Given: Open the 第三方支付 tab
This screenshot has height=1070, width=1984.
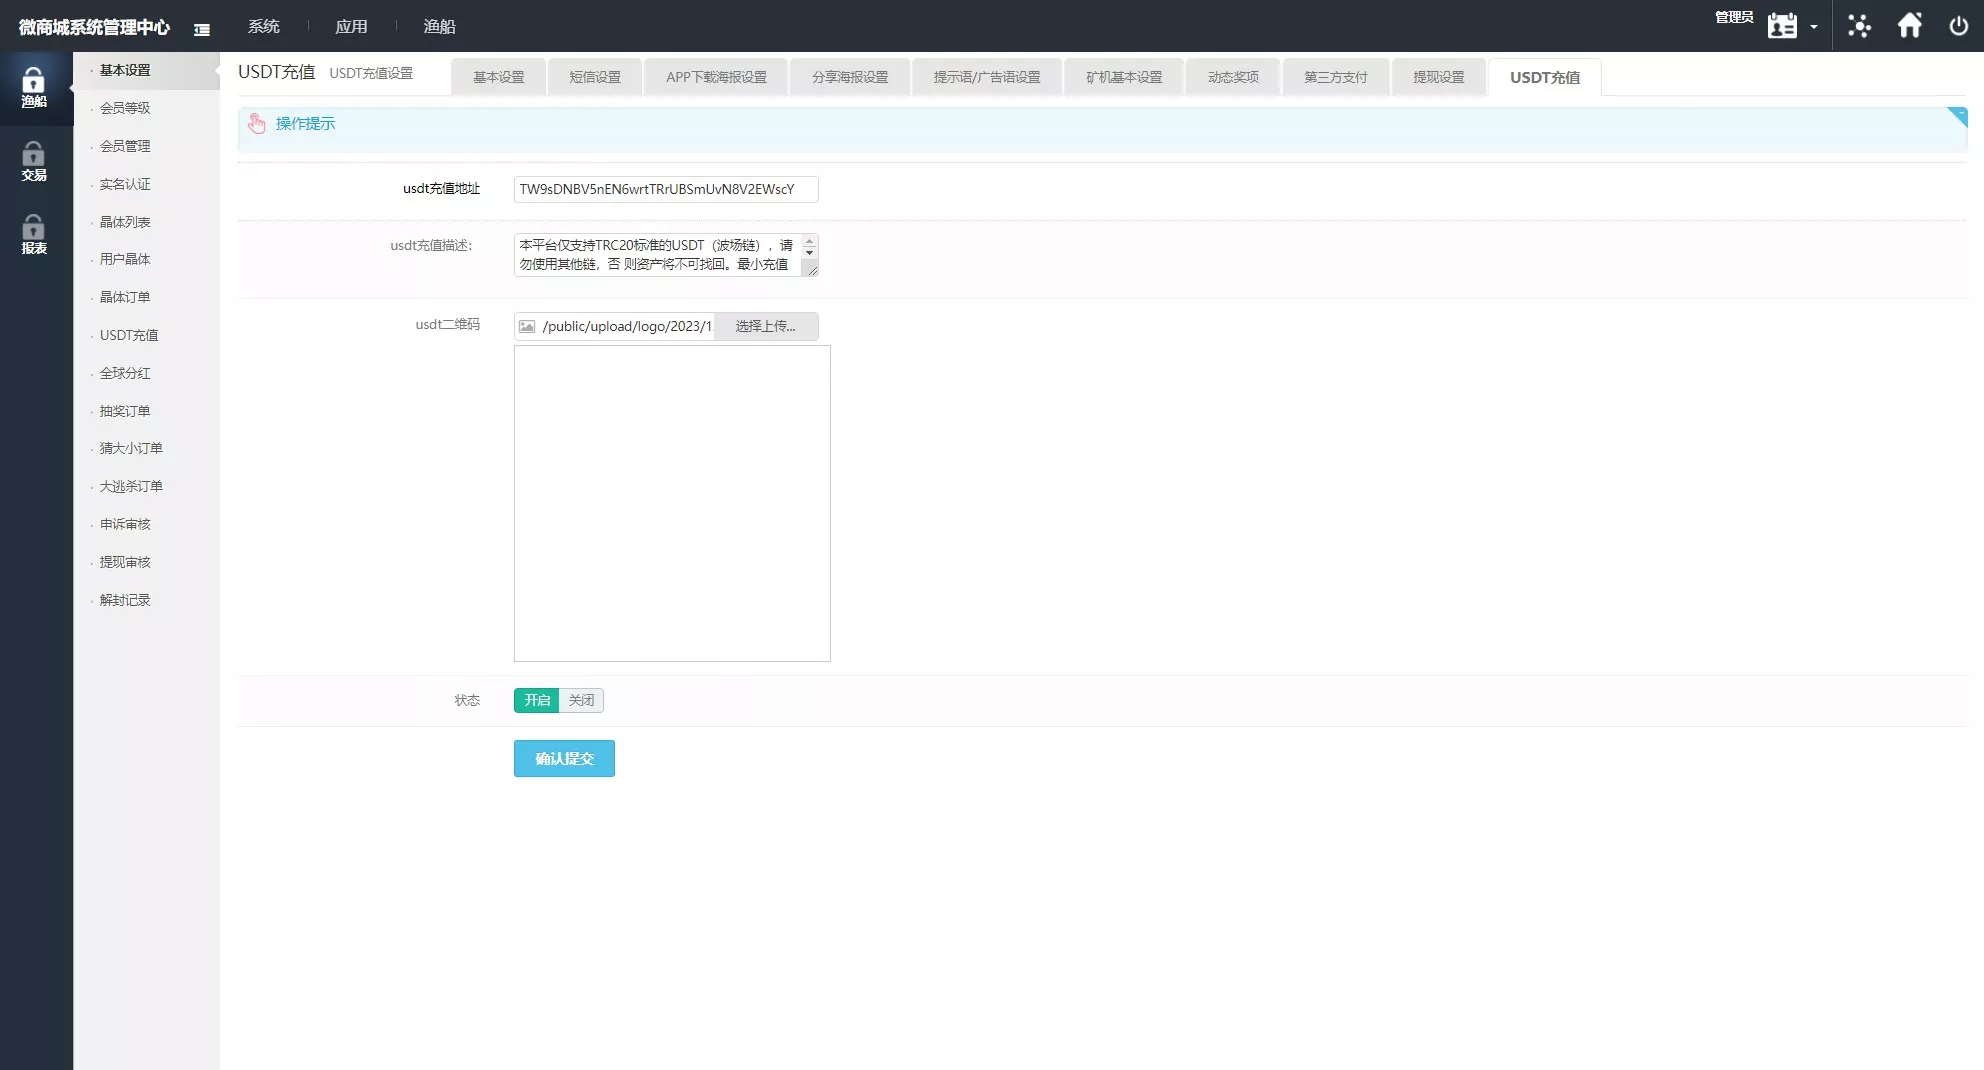Looking at the screenshot, I should (1335, 77).
